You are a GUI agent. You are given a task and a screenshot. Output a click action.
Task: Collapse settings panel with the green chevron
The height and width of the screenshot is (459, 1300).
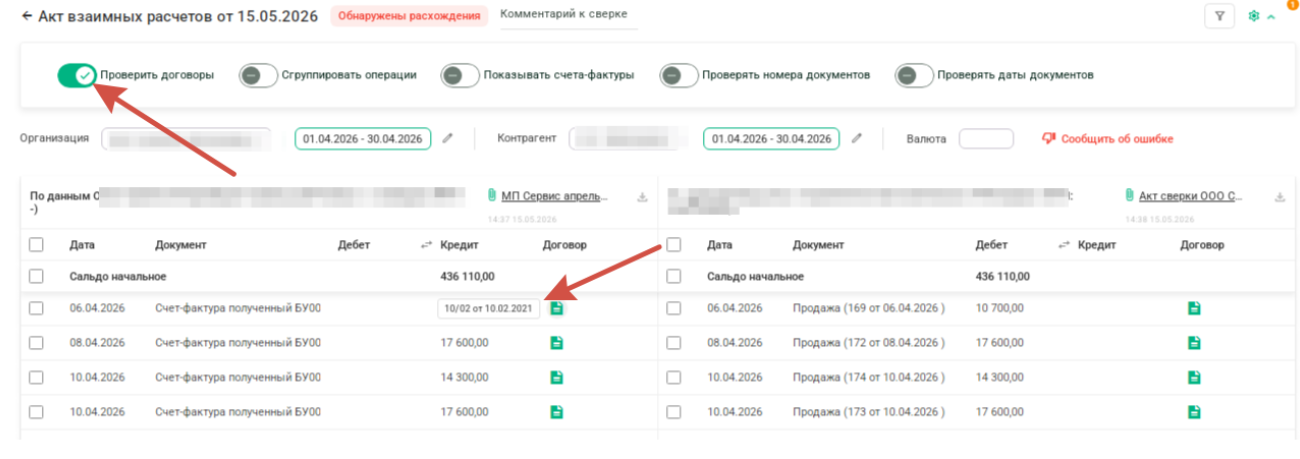point(1271,17)
